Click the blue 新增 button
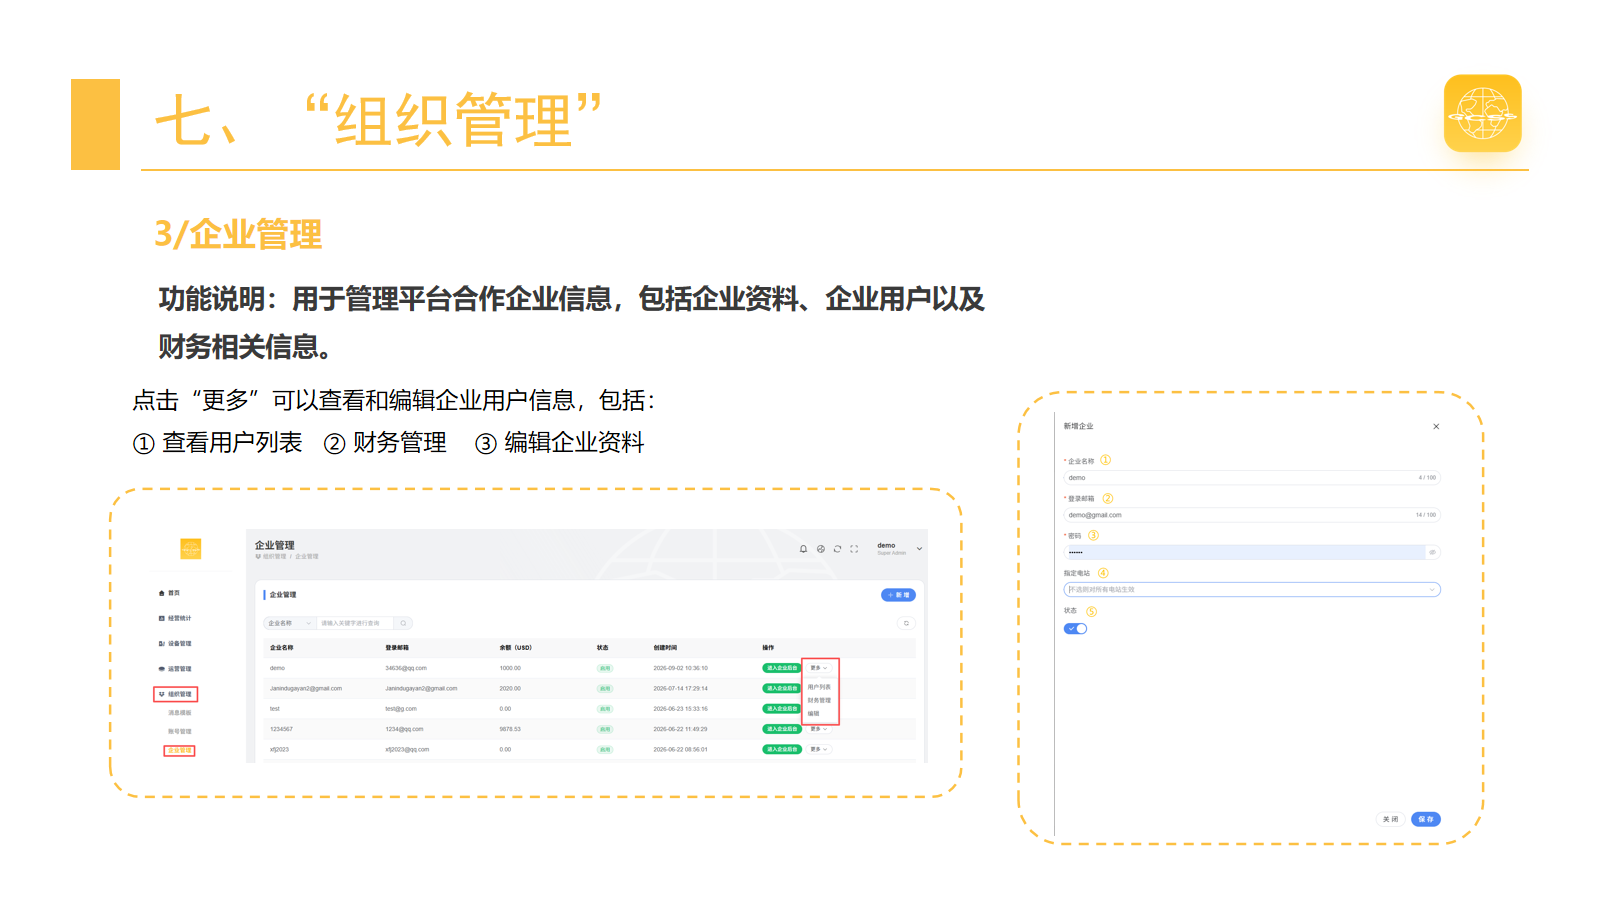Viewport: 1600px width, 900px height. (898, 595)
